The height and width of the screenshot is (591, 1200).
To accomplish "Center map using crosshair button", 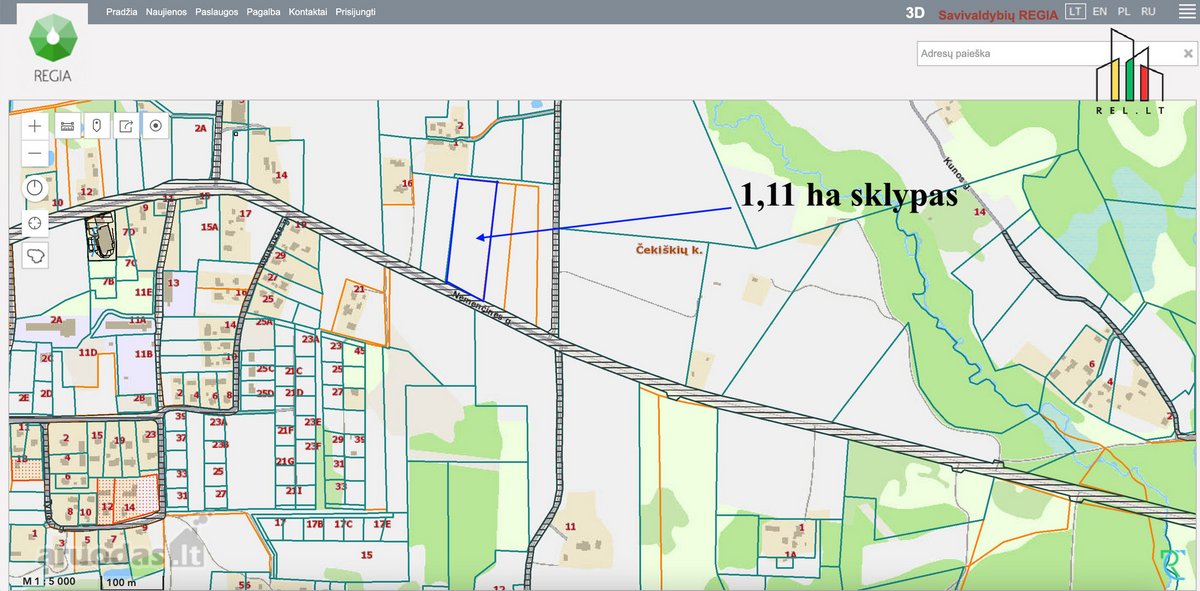I will [x=36, y=222].
